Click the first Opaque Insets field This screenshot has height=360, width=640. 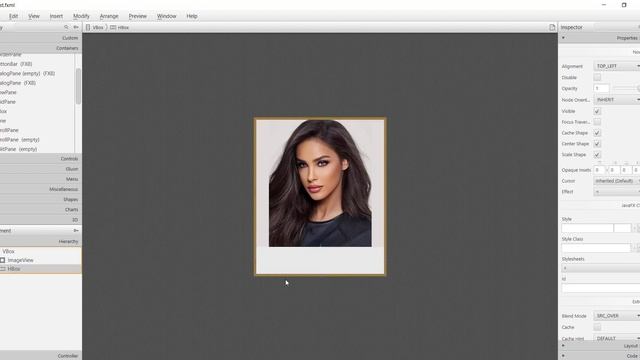599,170
